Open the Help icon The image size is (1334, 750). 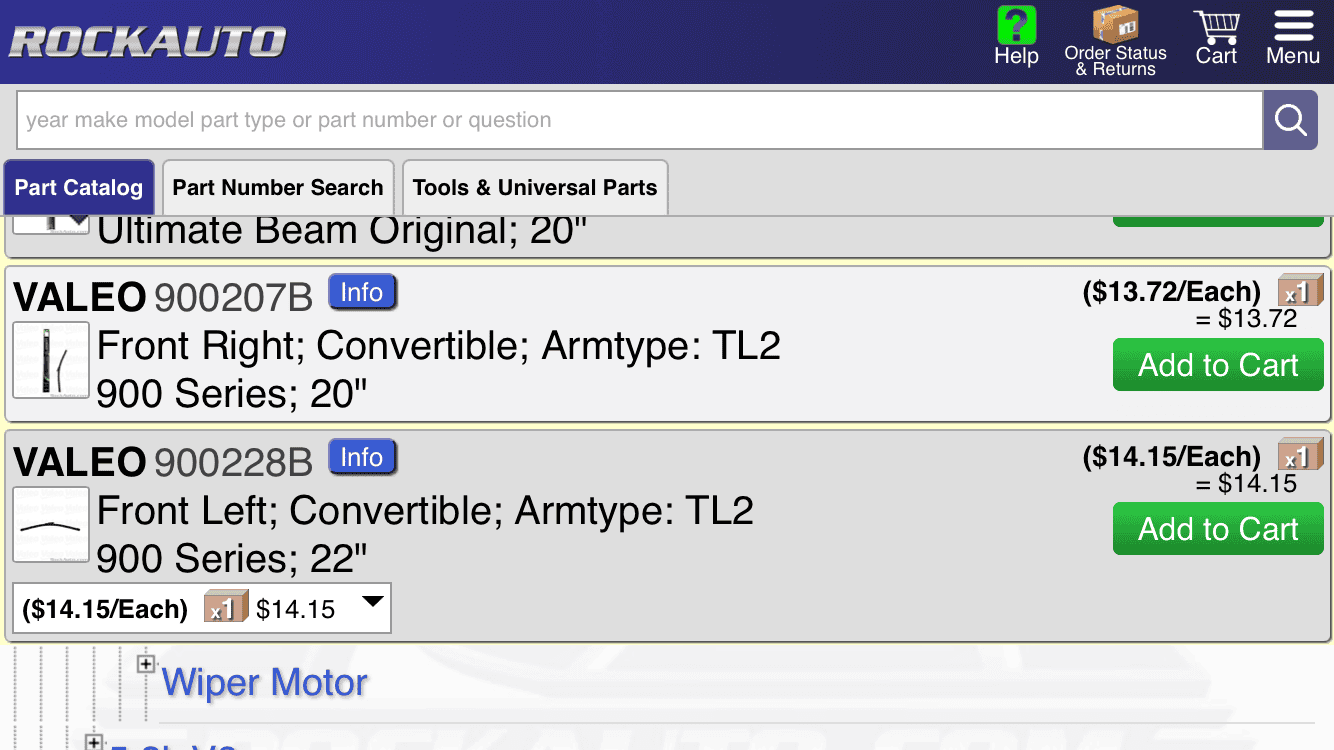point(1016,37)
